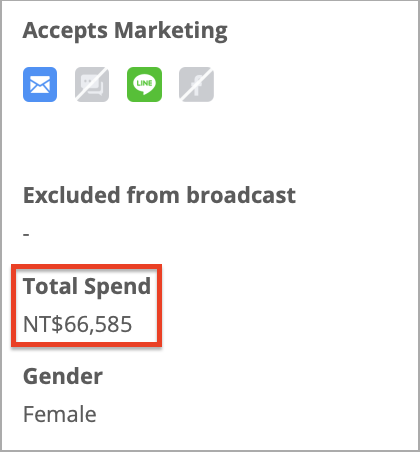Click the word "Excluded" in the heading
The height and width of the screenshot is (452, 420).
(72, 195)
